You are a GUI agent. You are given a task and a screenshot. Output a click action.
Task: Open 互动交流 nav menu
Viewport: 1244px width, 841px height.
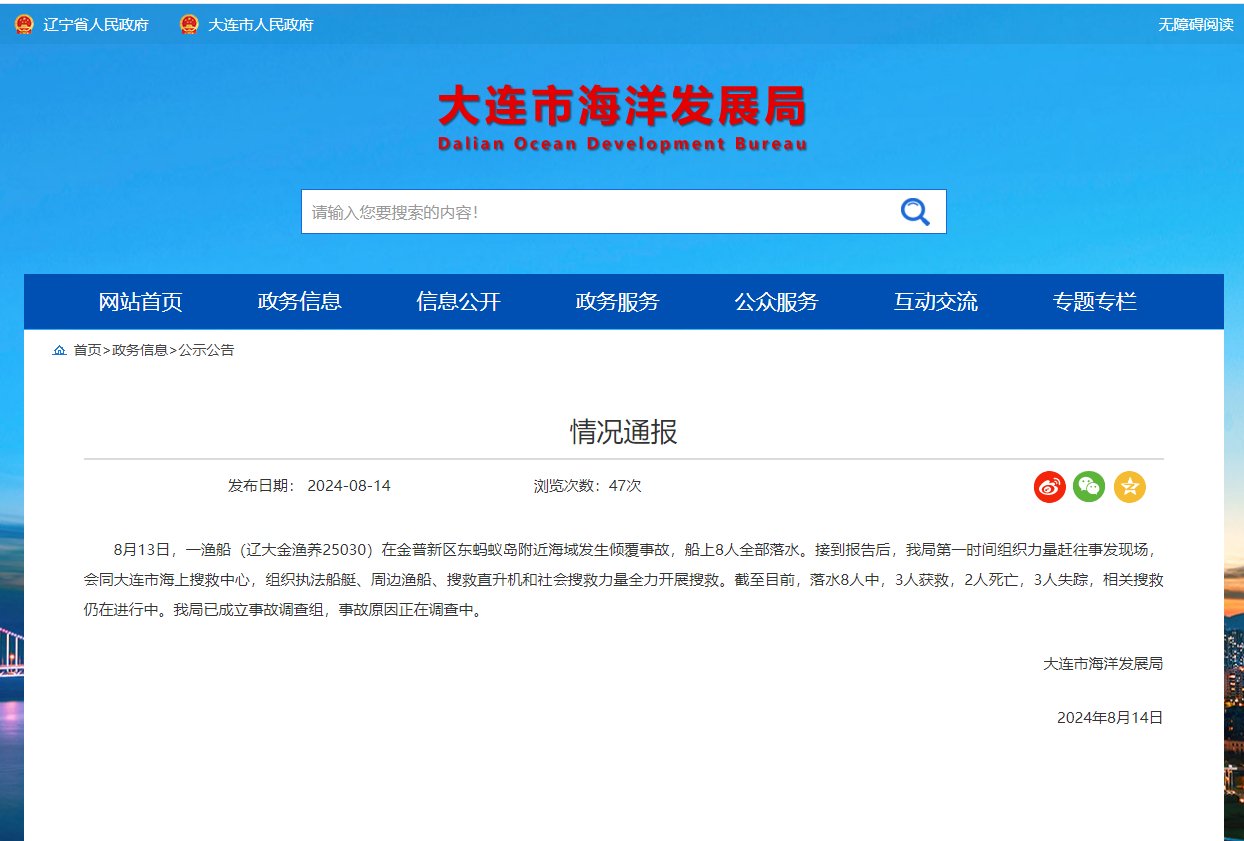click(936, 302)
